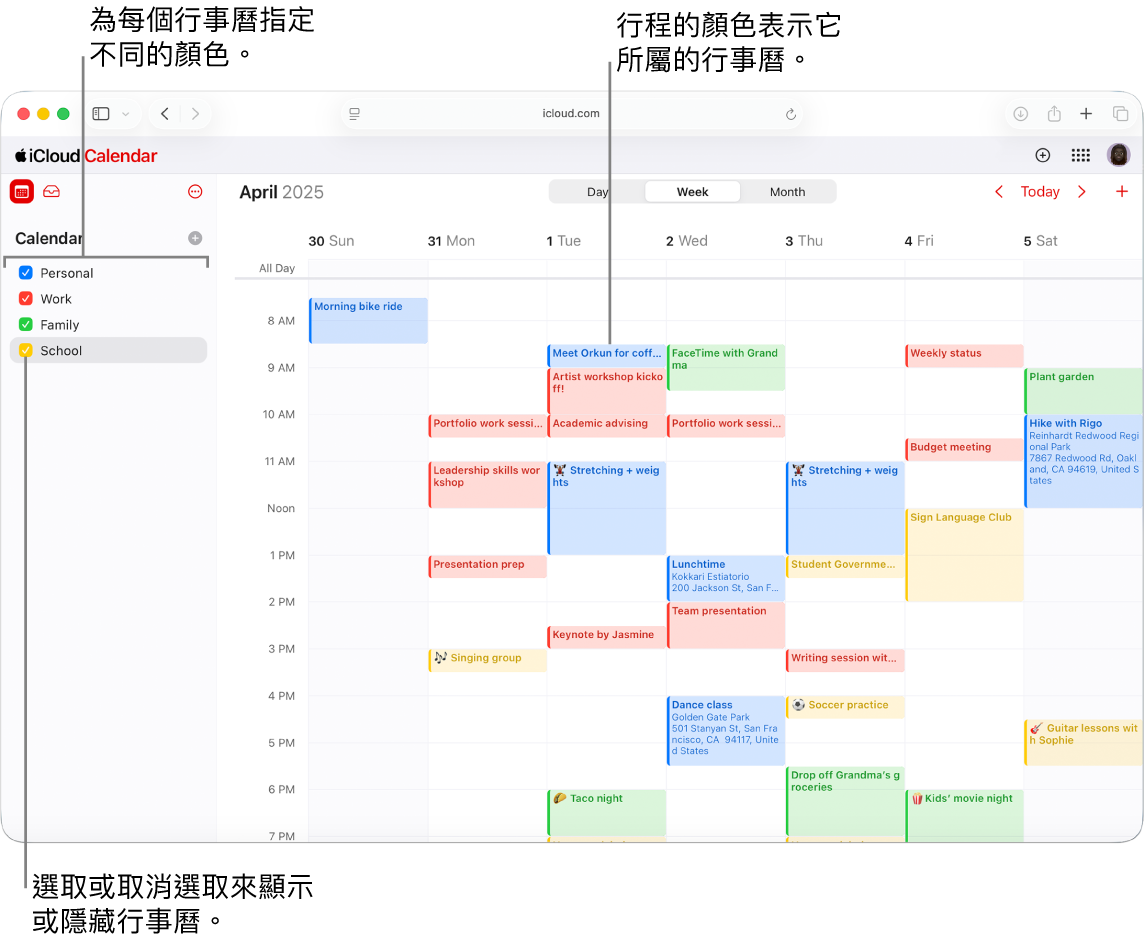Add a new calendar with the plus icon

(194, 238)
